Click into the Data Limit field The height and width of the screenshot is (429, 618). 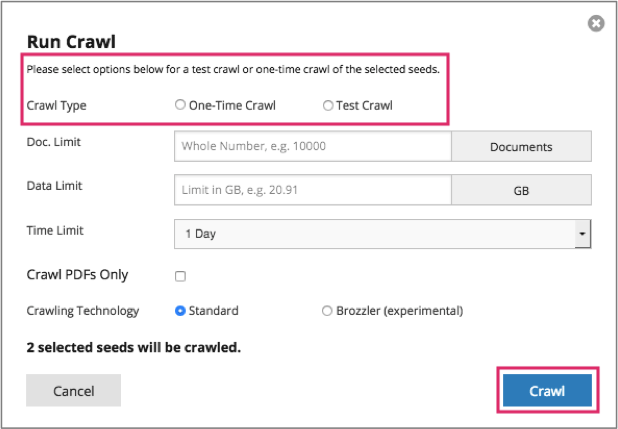pos(313,190)
